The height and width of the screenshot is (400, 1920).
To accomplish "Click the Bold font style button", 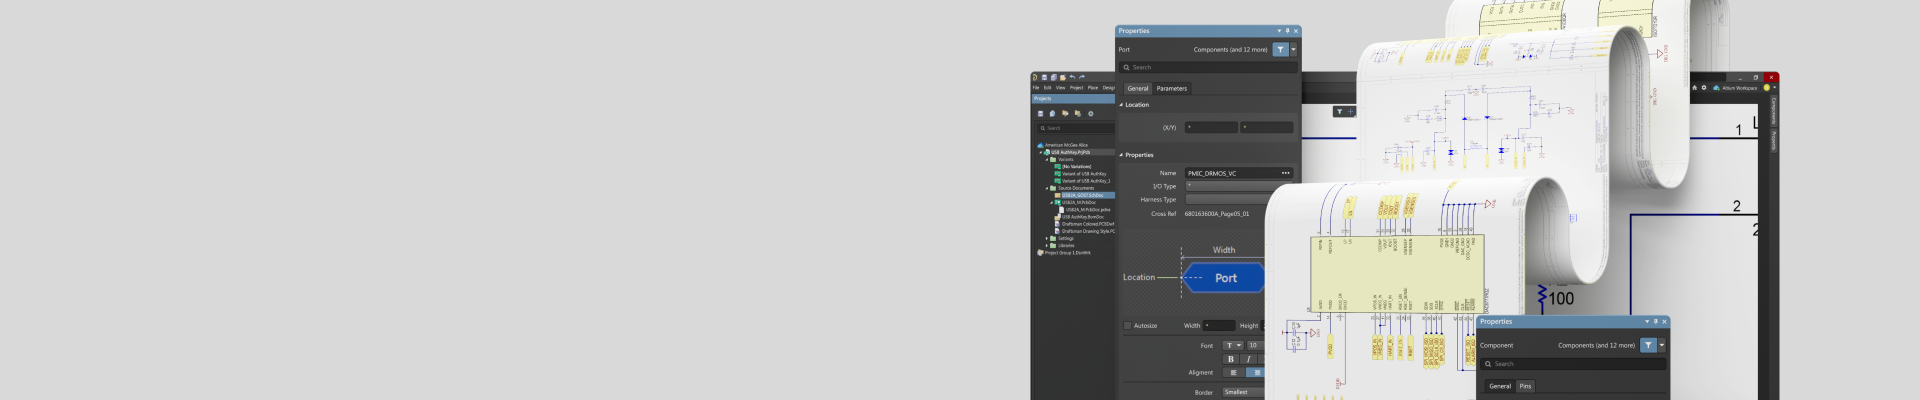I will [1231, 359].
